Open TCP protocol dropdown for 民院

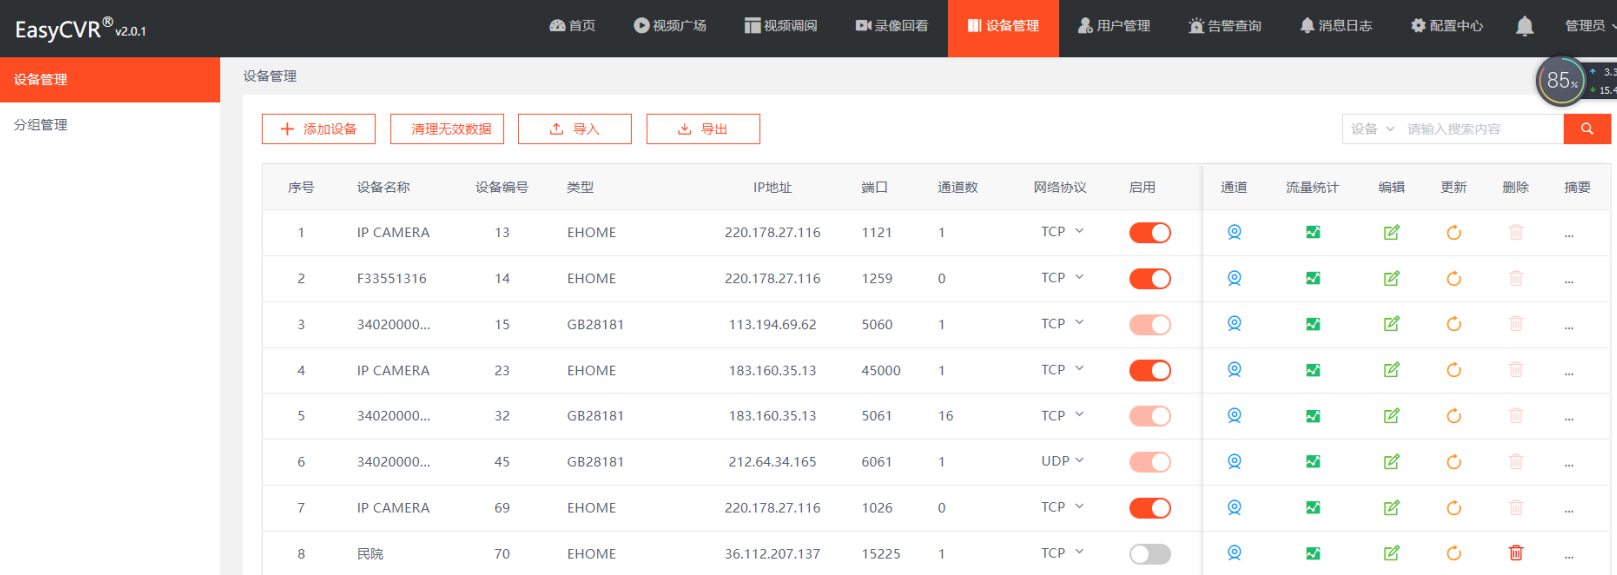(1062, 552)
